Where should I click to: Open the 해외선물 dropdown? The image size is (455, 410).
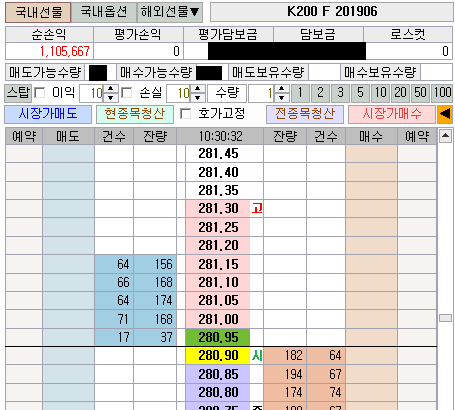170,12
